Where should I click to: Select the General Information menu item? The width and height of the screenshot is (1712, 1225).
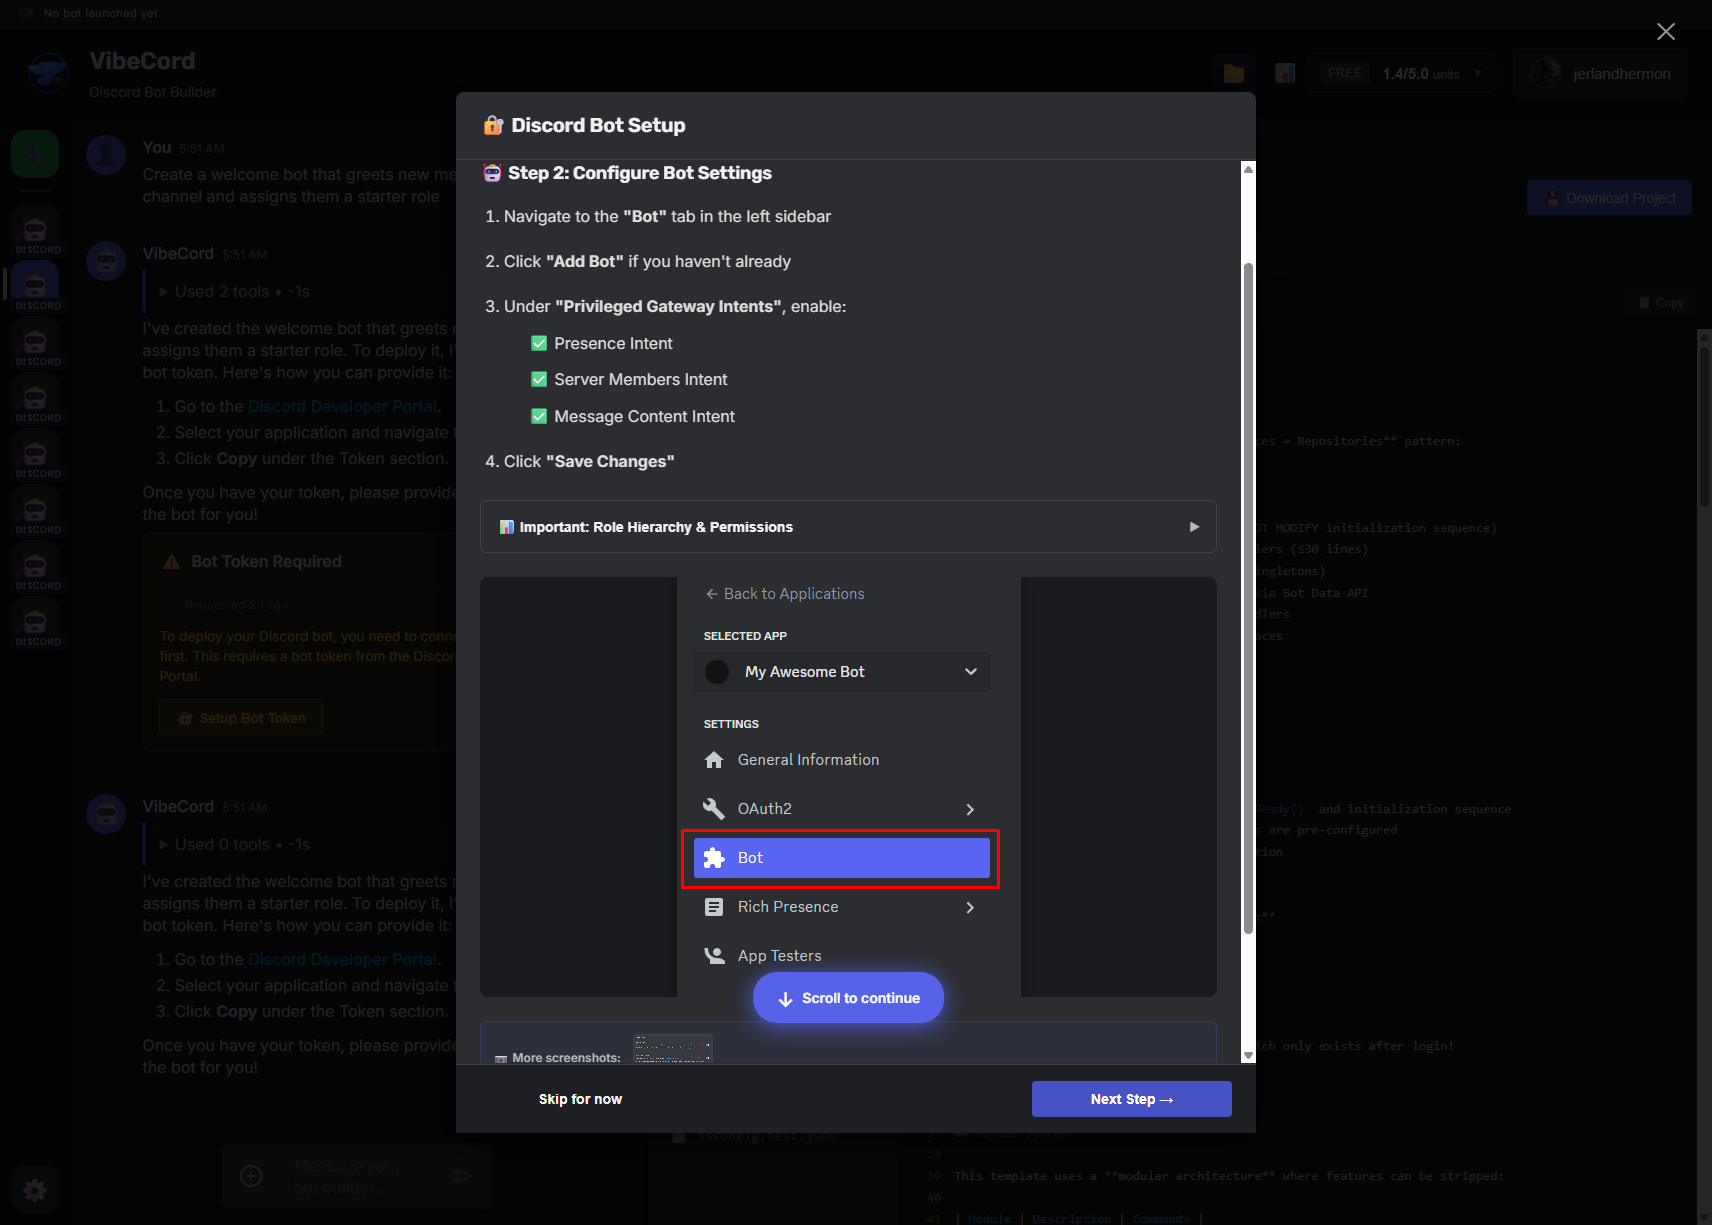point(808,760)
